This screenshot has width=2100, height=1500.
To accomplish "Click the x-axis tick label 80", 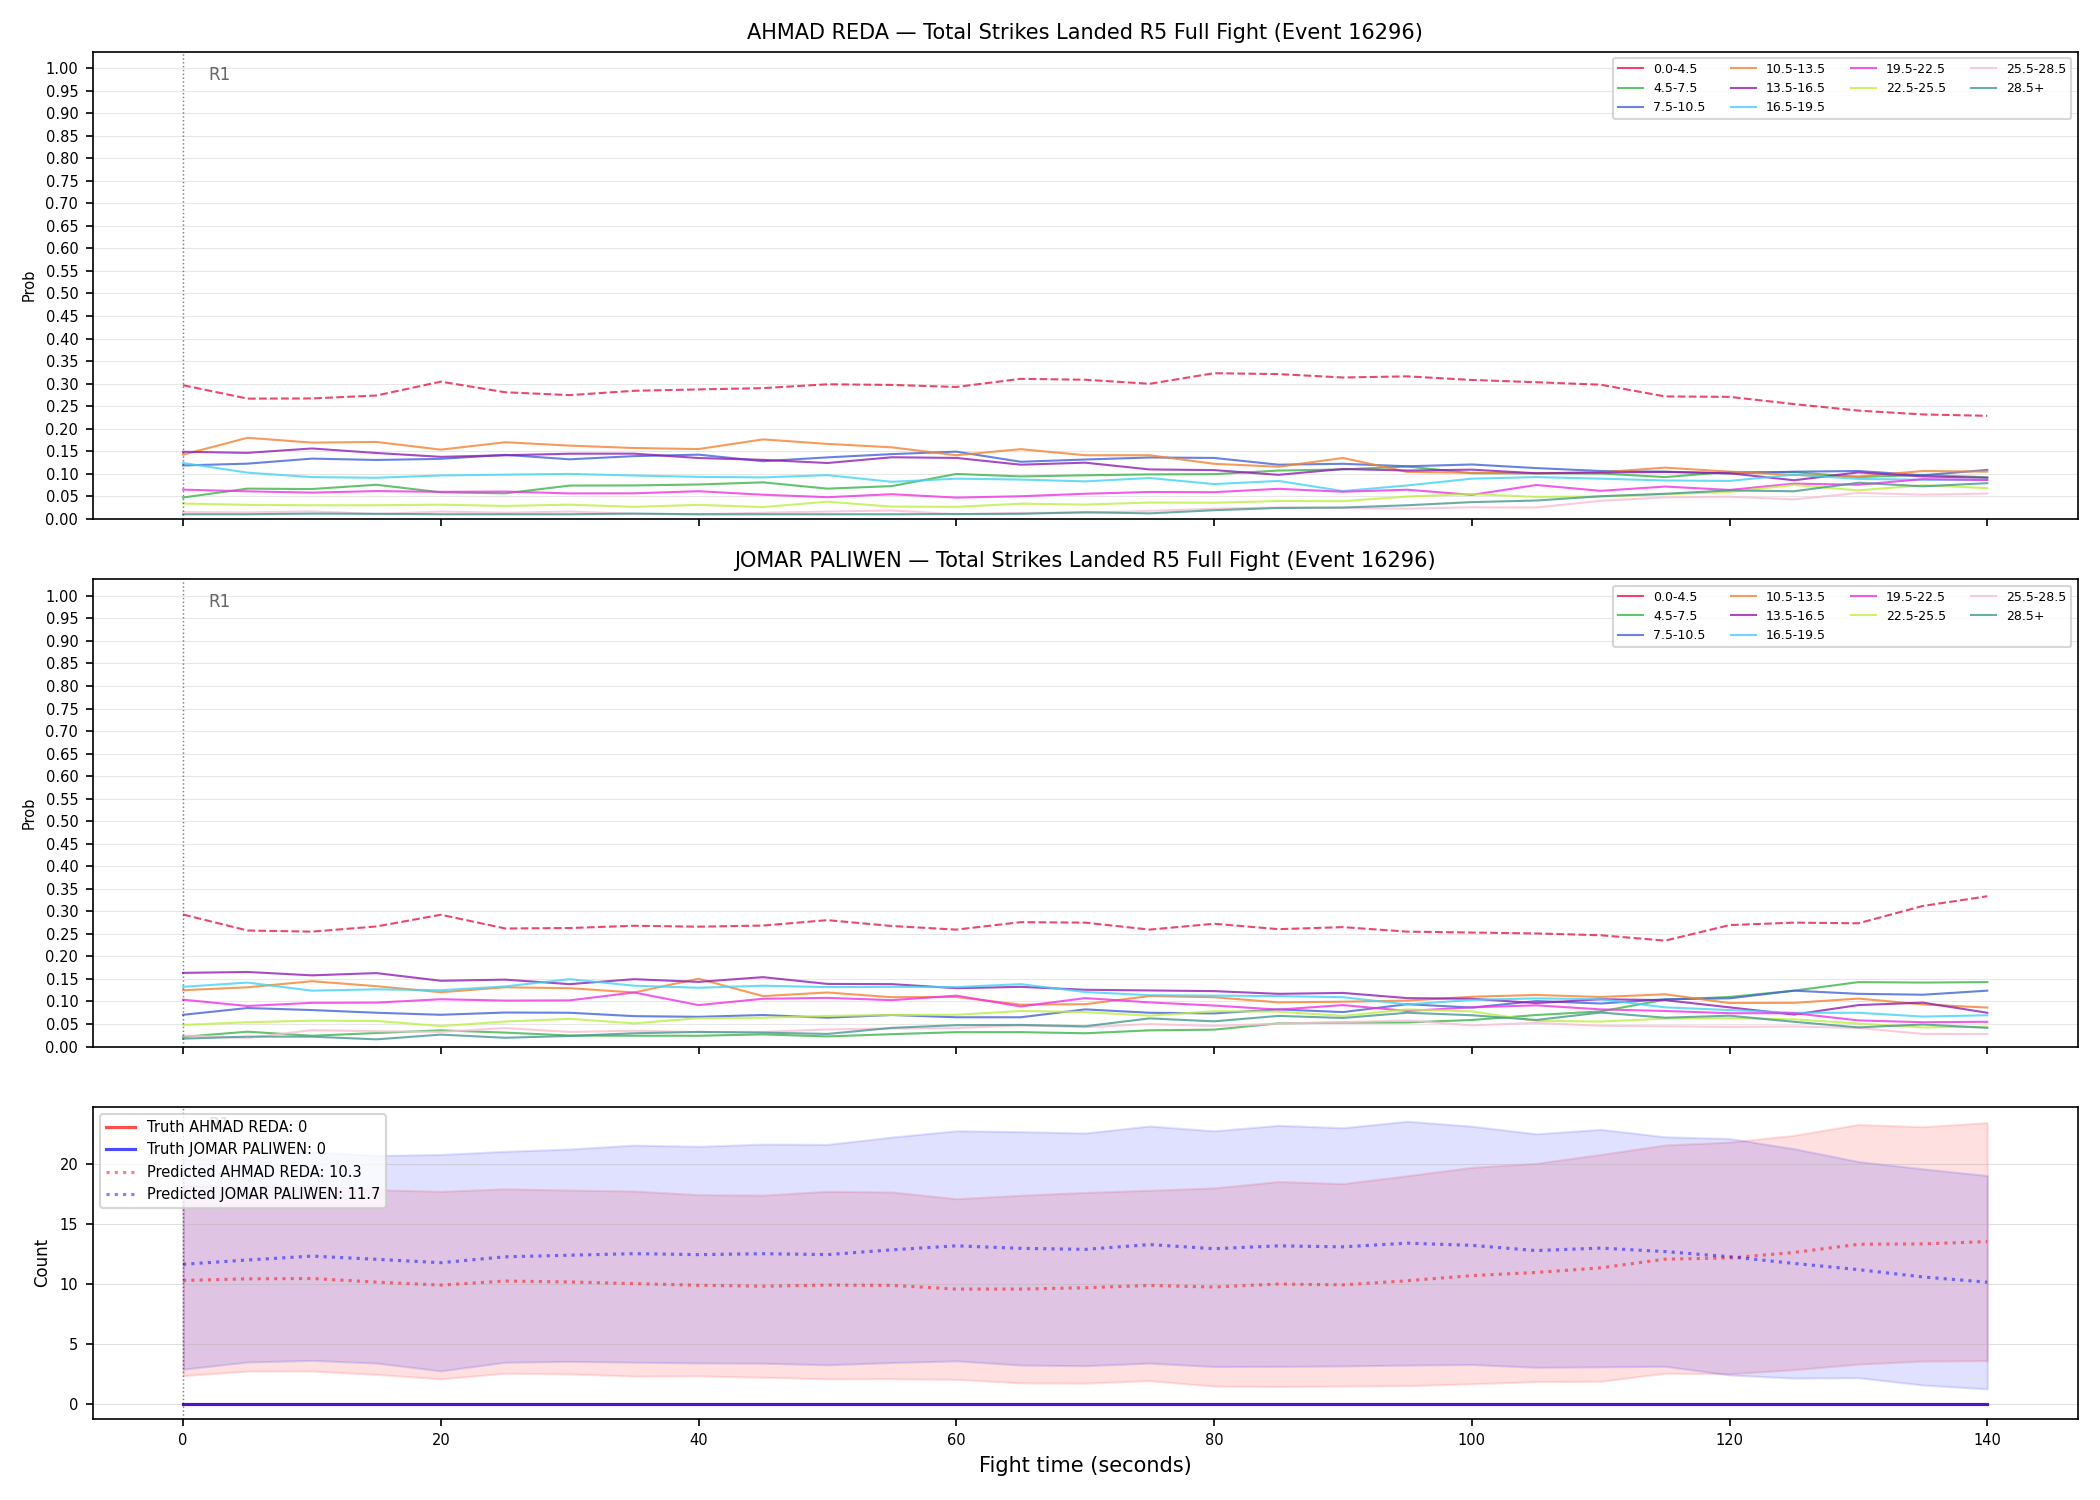I will 1214,1440.
